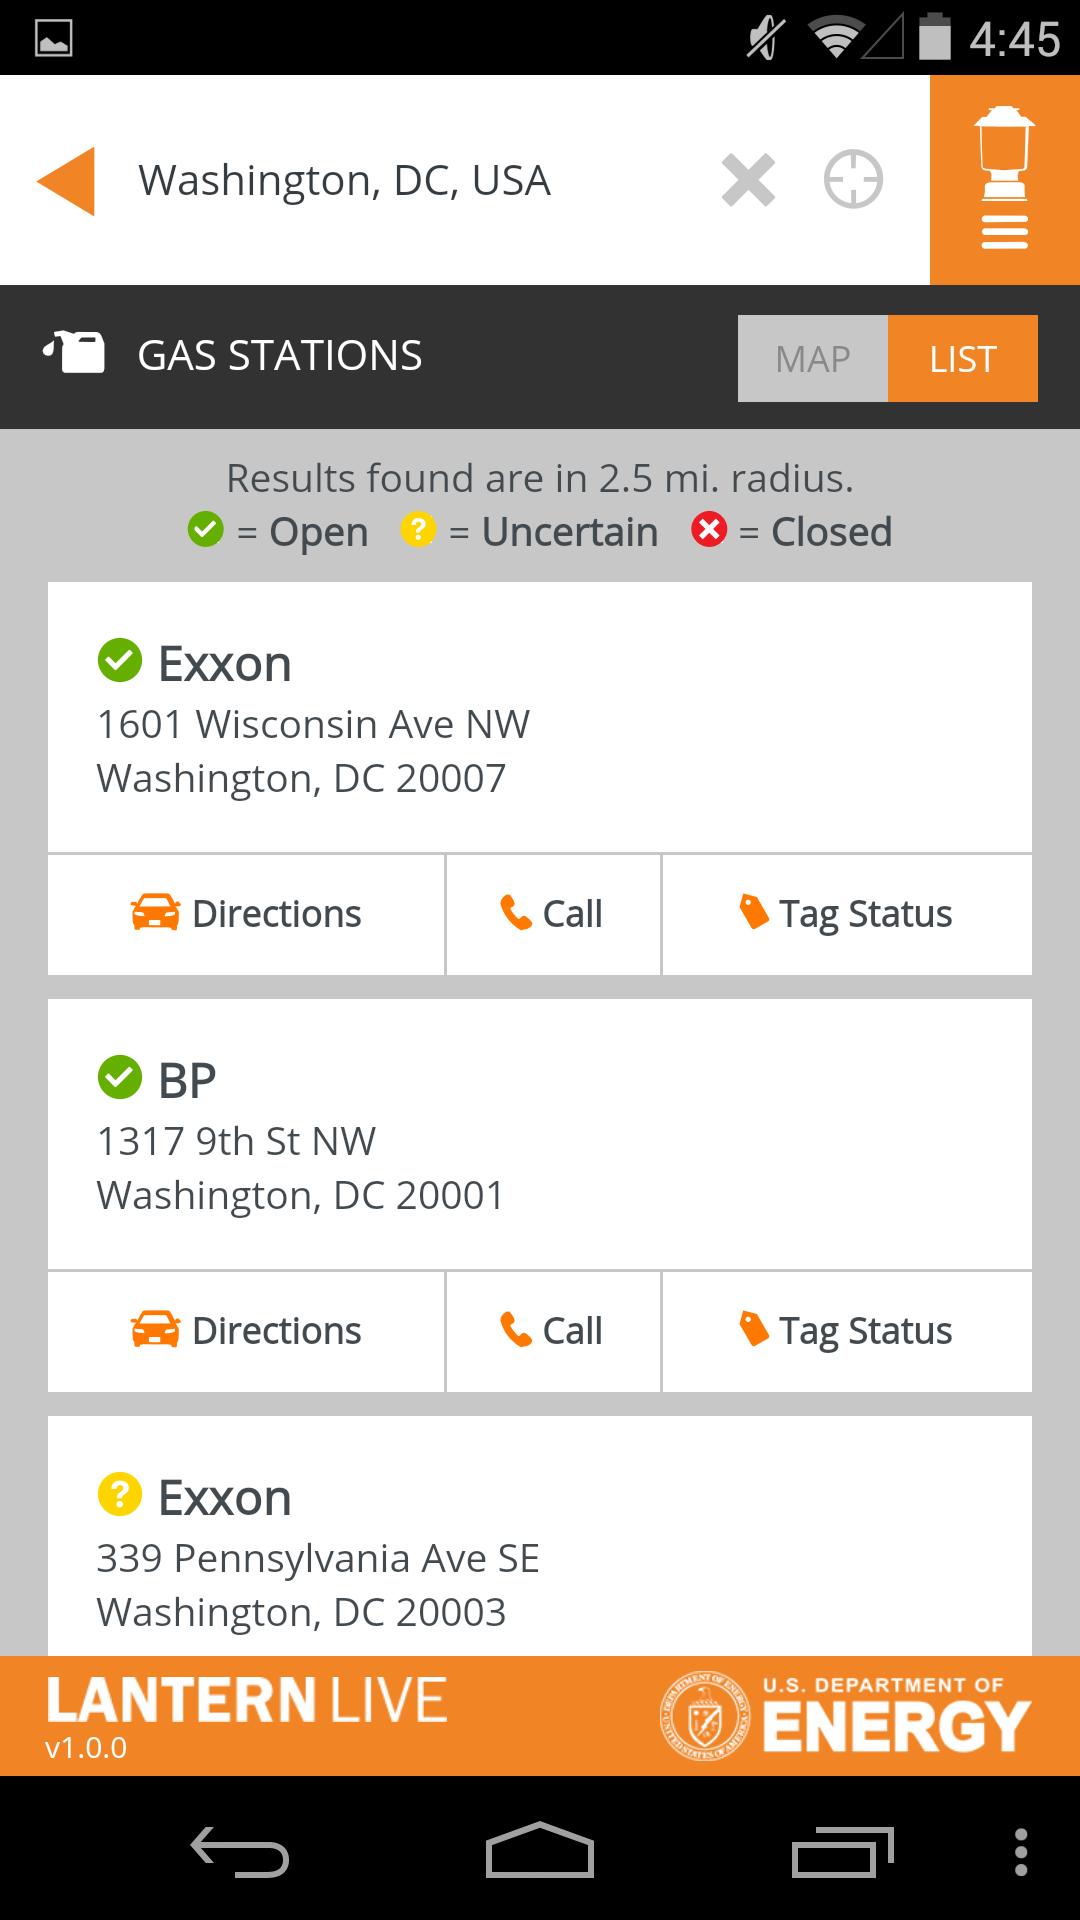The height and width of the screenshot is (1920, 1080).
Task: Tap the orange back arrow
Action: click(x=66, y=181)
